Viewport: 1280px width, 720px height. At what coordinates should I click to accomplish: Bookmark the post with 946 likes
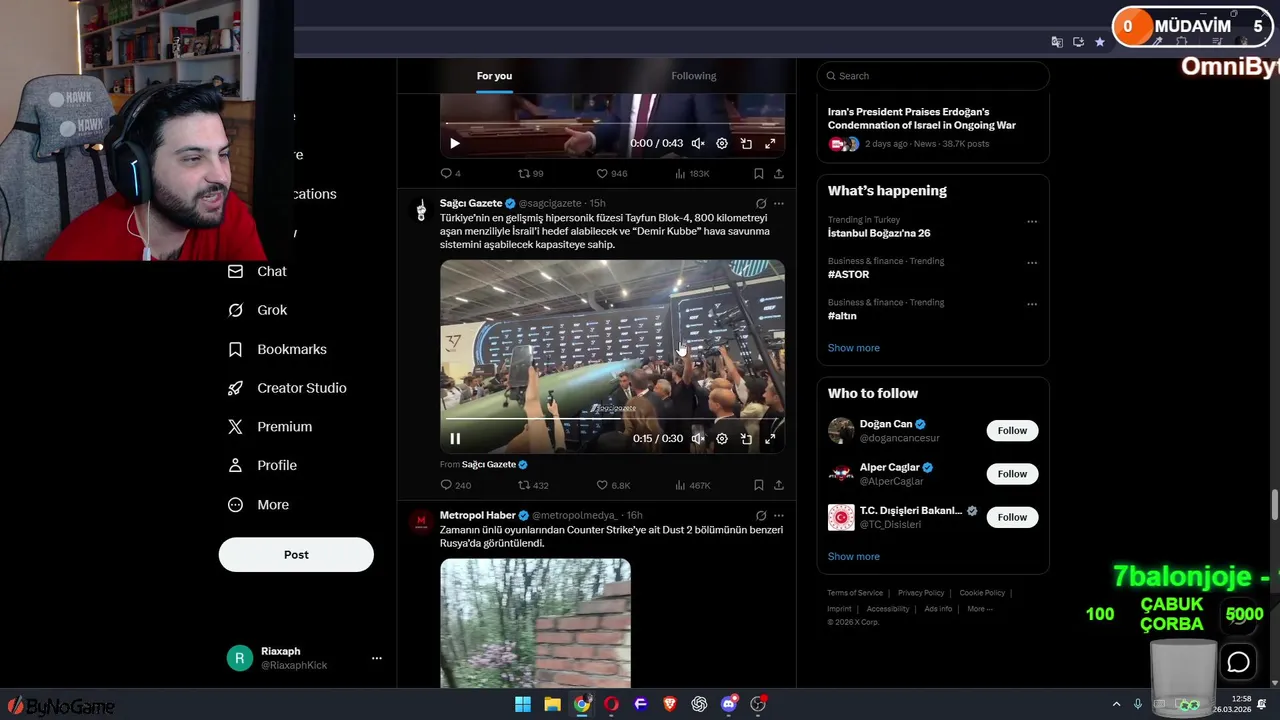(759, 174)
